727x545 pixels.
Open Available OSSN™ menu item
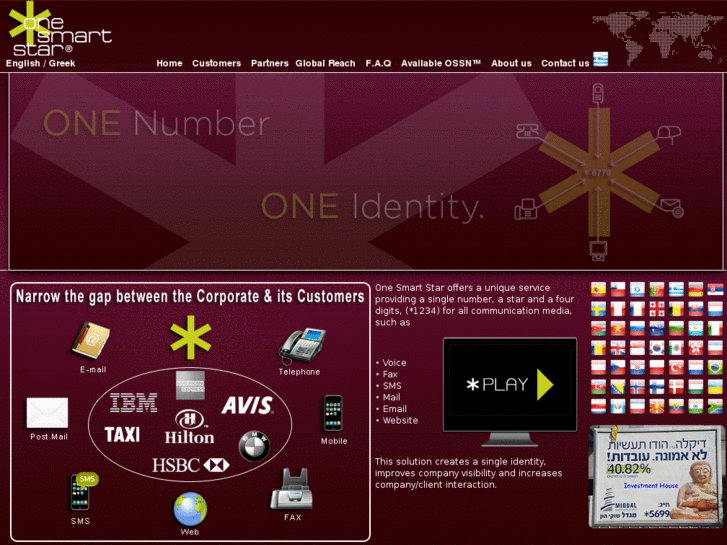pyautogui.click(x=441, y=63)
